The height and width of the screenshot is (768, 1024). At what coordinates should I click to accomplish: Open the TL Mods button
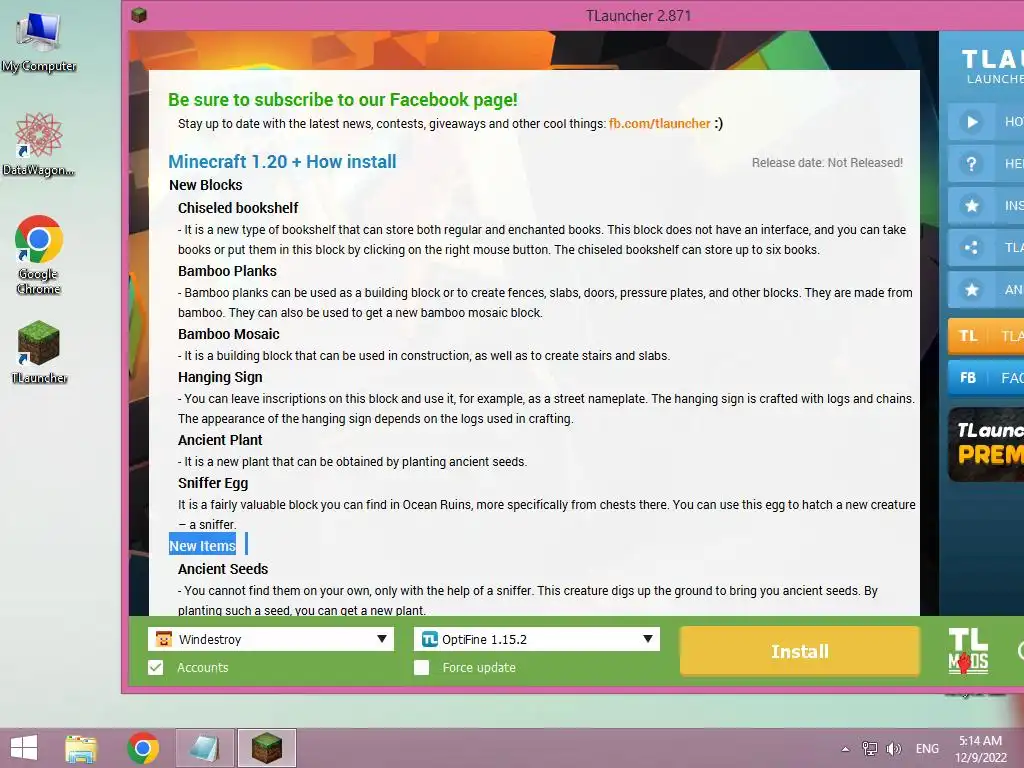pos(968,651)
